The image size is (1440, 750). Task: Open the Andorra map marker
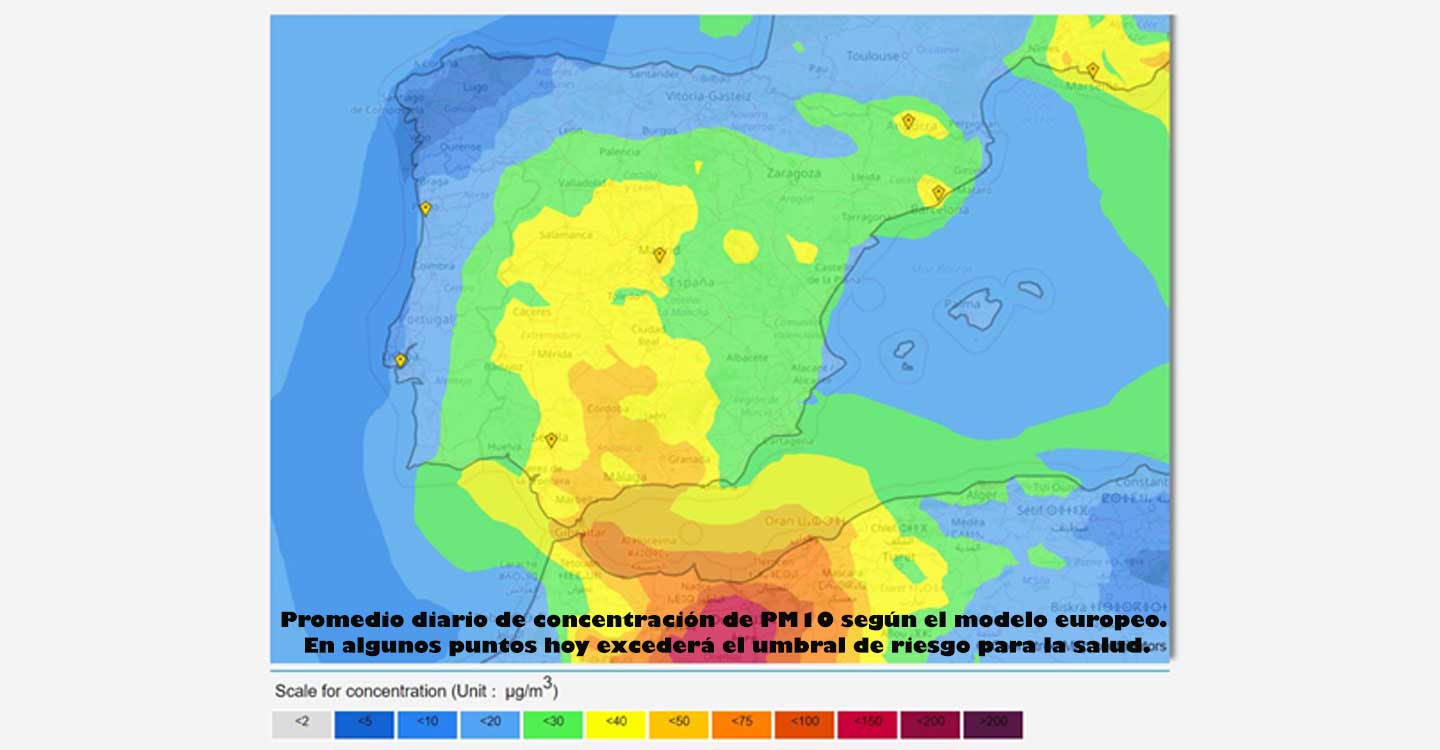coord(908,121)
